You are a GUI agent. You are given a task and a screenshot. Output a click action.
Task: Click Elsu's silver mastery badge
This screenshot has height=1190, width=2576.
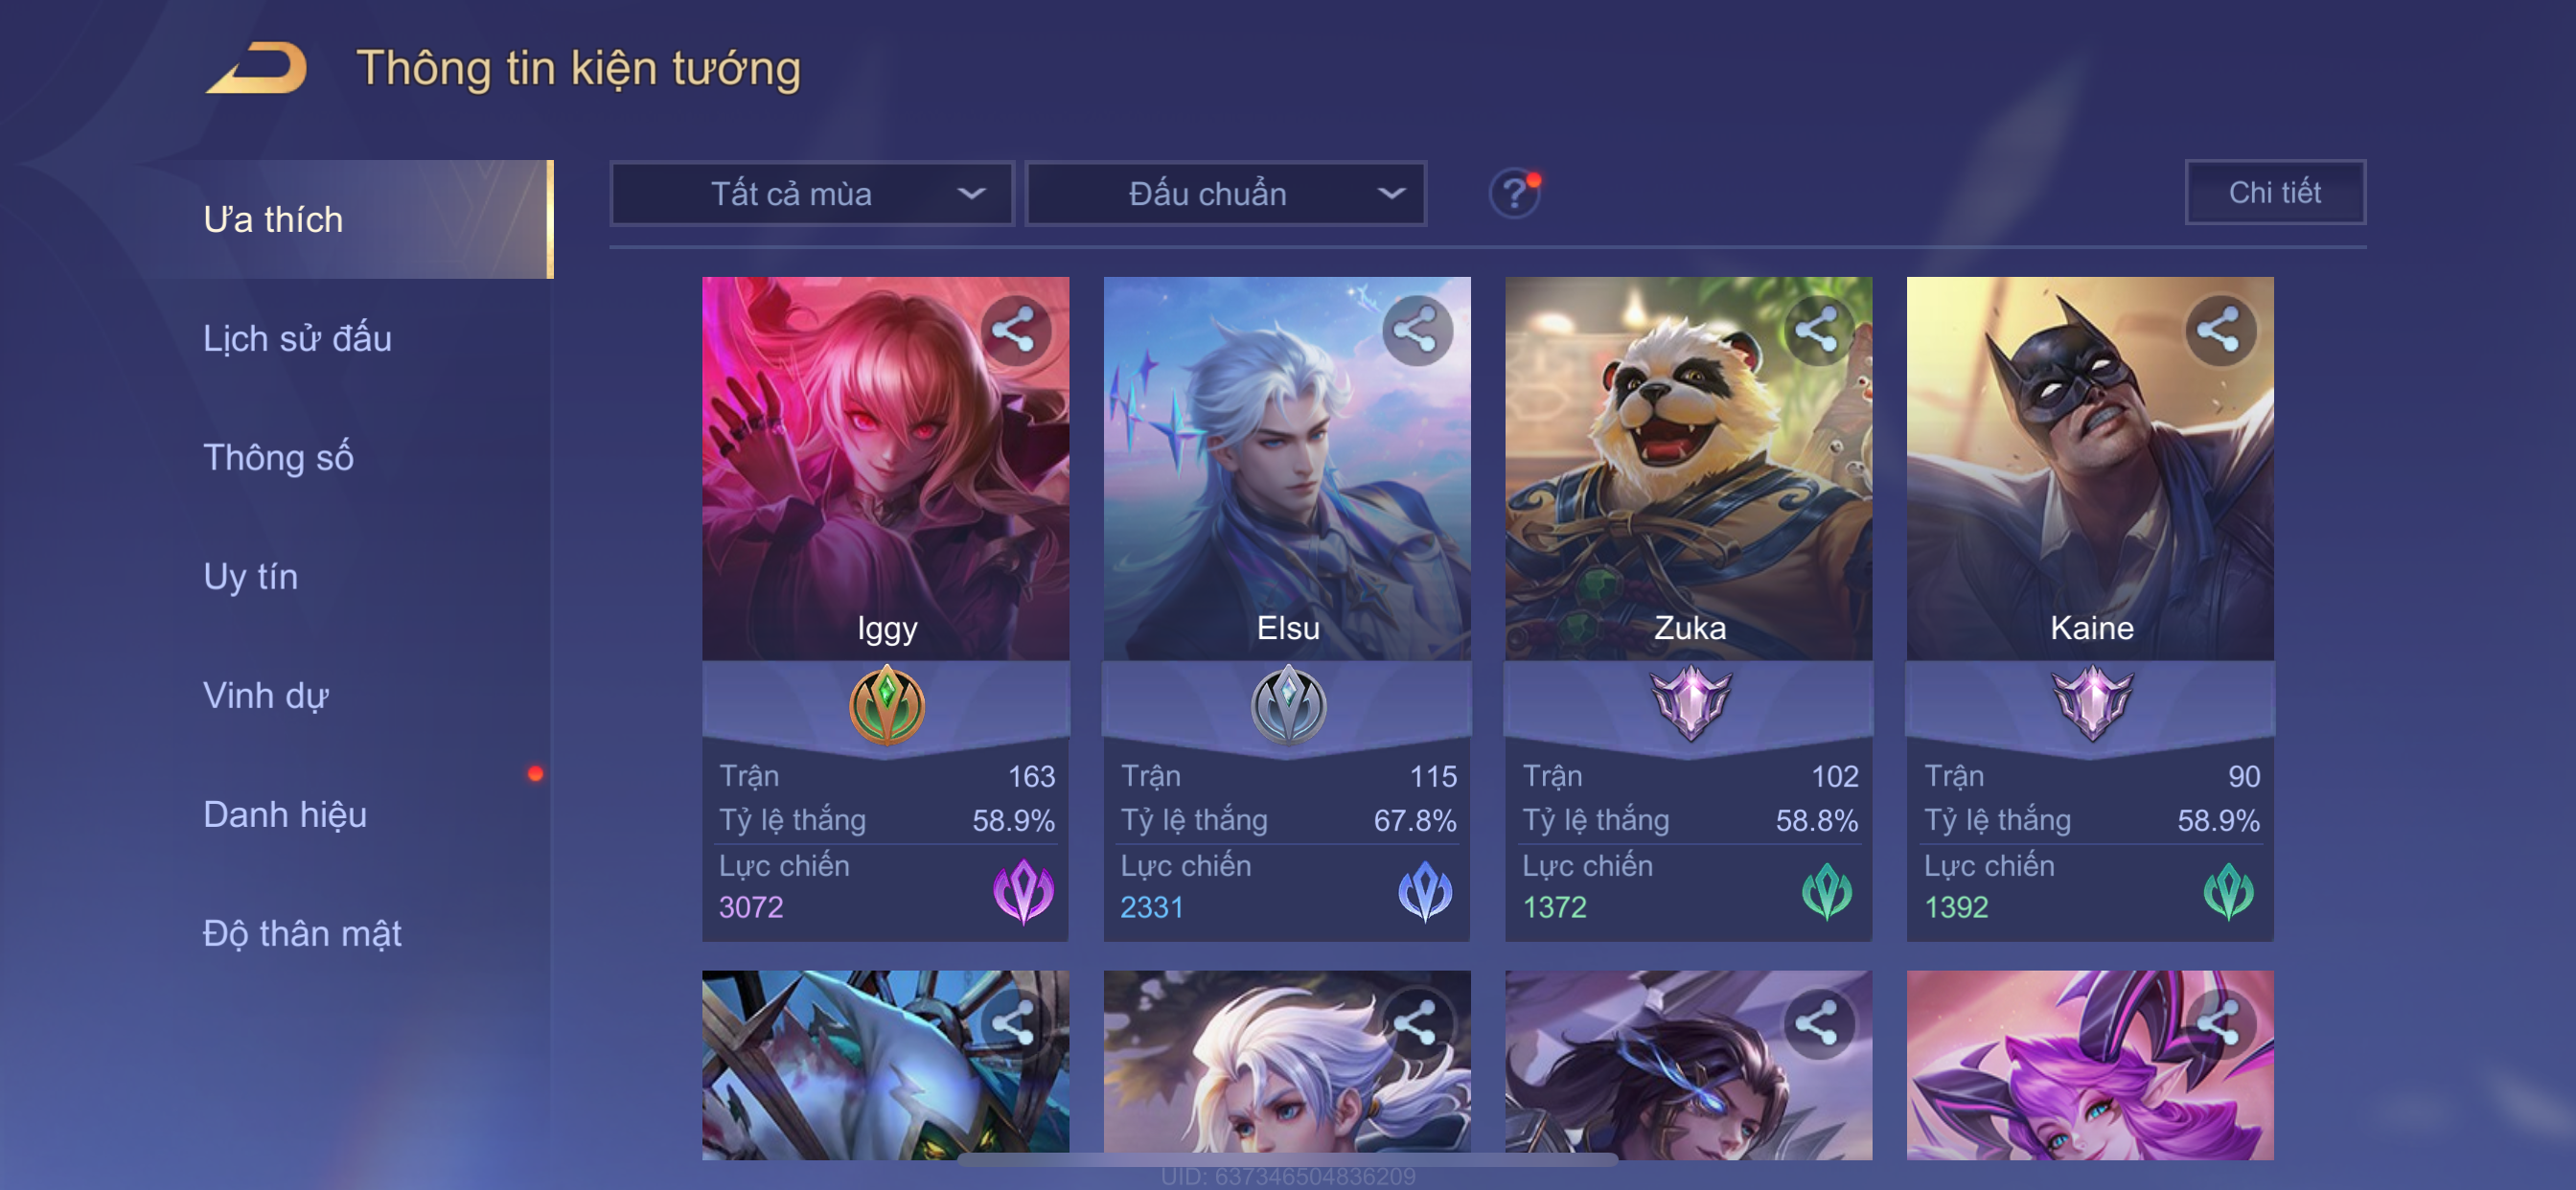[1288, 705]
